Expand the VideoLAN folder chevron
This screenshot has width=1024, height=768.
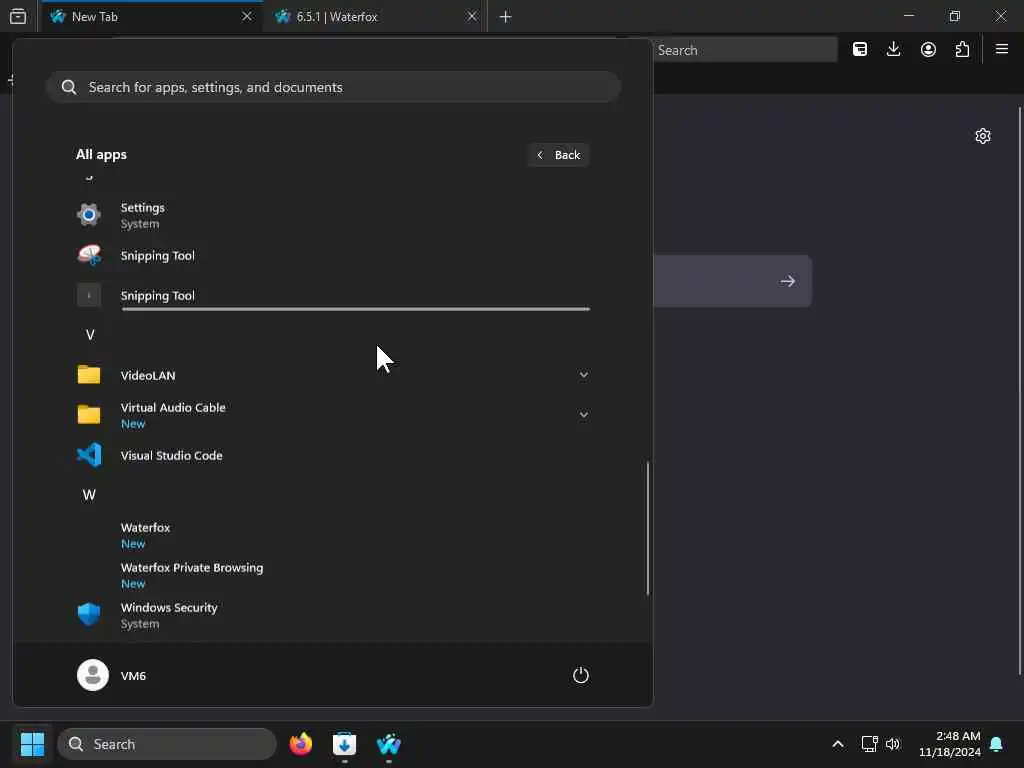click(584, 375)
